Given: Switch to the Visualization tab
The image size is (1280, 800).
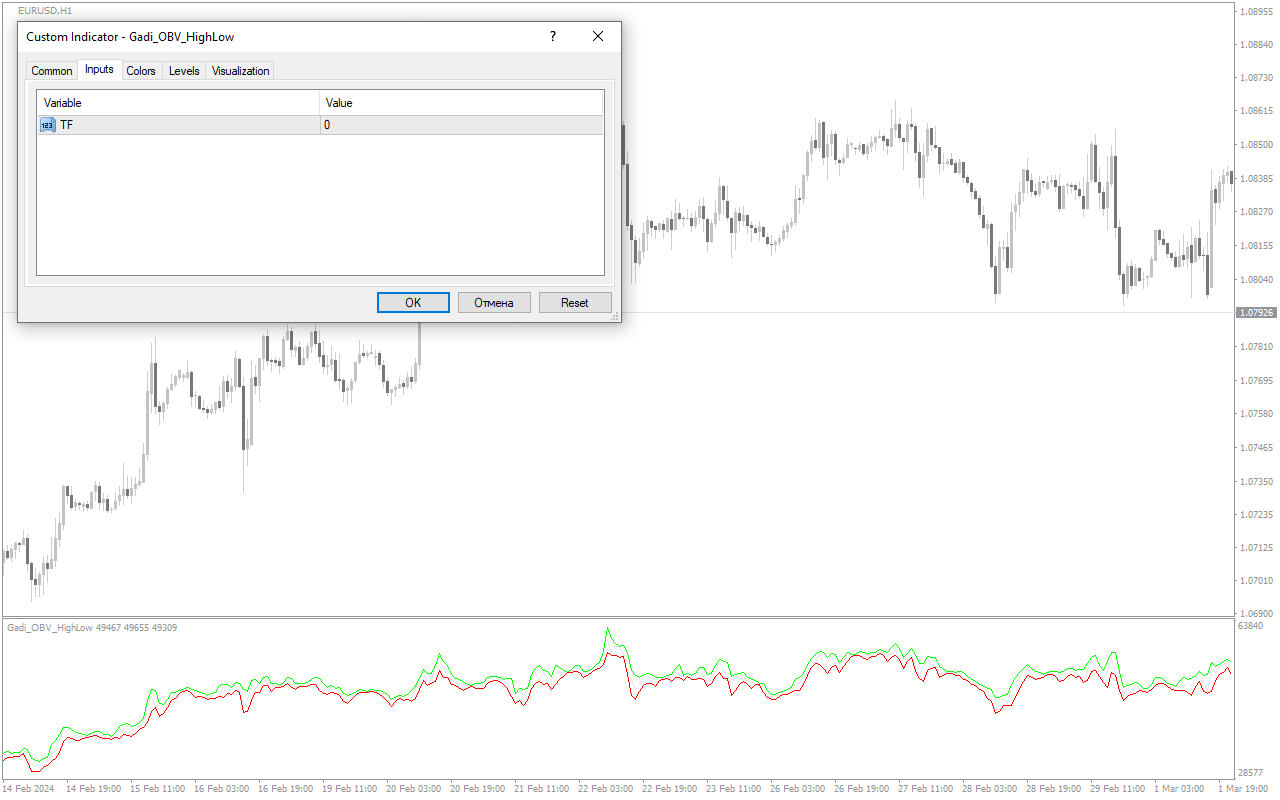Looking at the screenshot, I should (x=240, y=71).
